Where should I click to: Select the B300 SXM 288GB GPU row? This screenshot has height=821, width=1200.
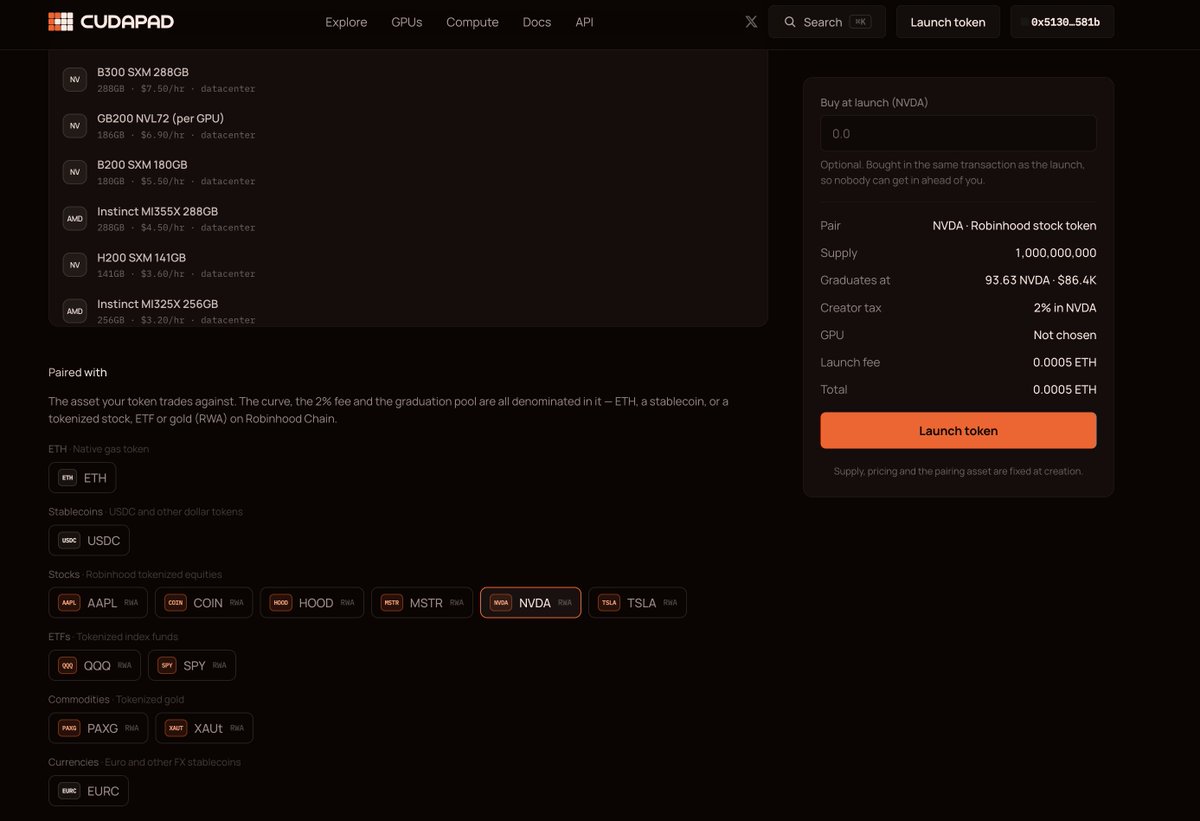[408, 80]
